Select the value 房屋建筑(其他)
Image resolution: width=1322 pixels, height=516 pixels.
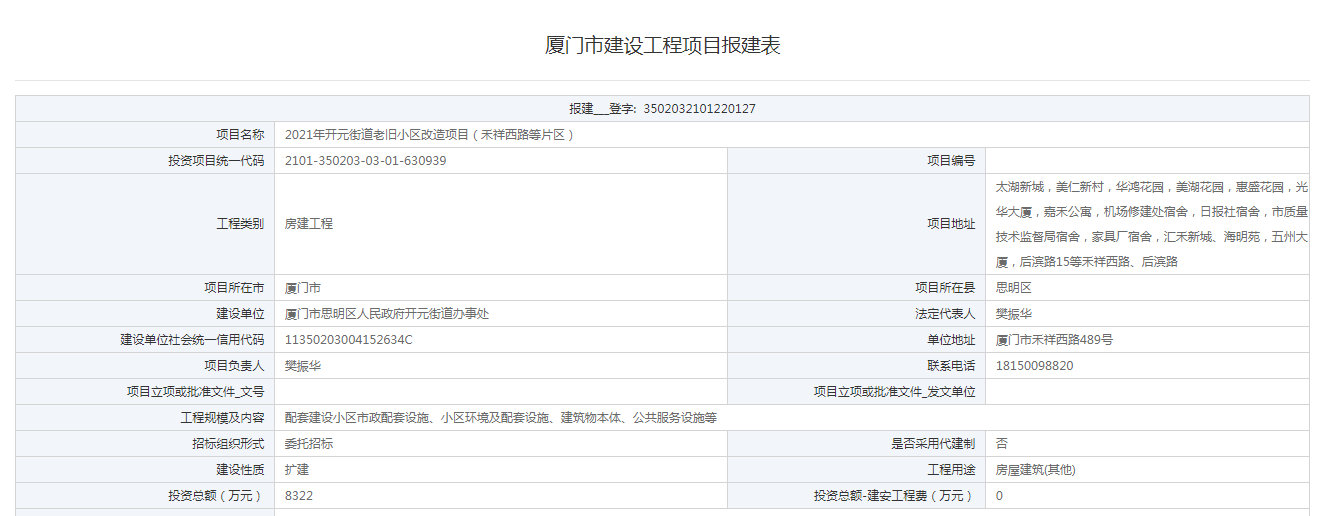[x=1035, y=469]
